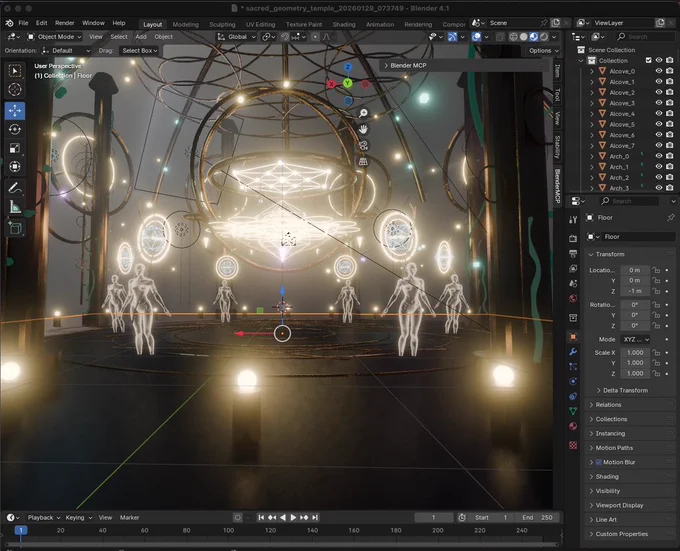The height and width of the screenshot is (551, 680).
Task: Switch to the Modeling workspace tab
Action: coord(185,24)
